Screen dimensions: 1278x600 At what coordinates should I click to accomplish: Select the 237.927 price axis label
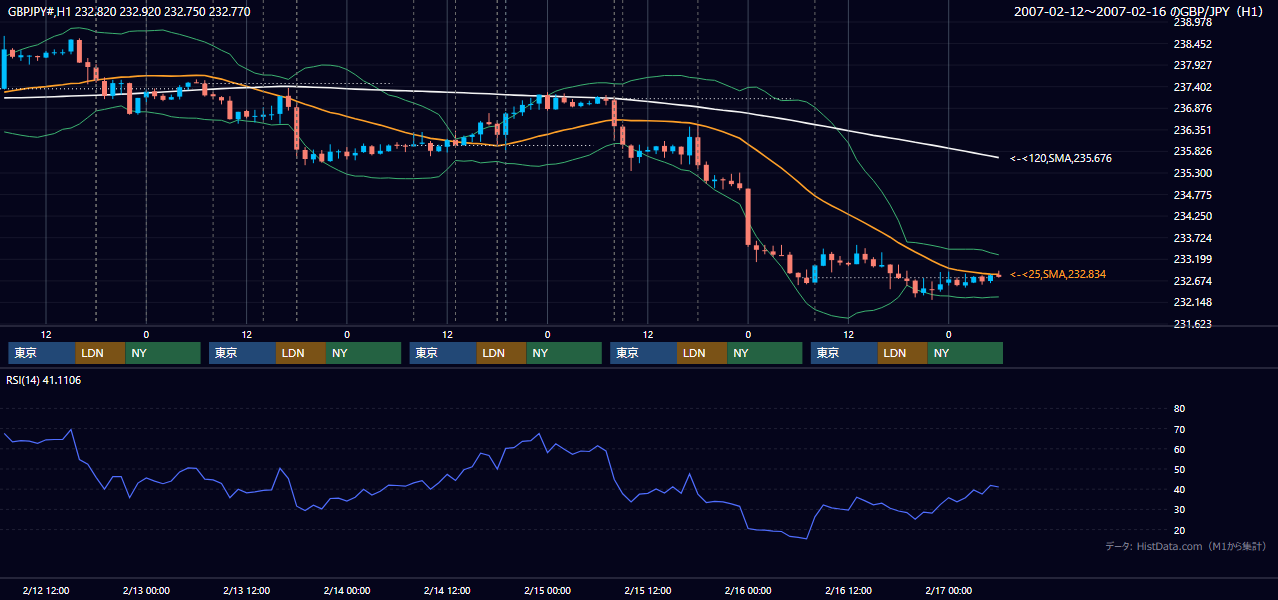1192,66
